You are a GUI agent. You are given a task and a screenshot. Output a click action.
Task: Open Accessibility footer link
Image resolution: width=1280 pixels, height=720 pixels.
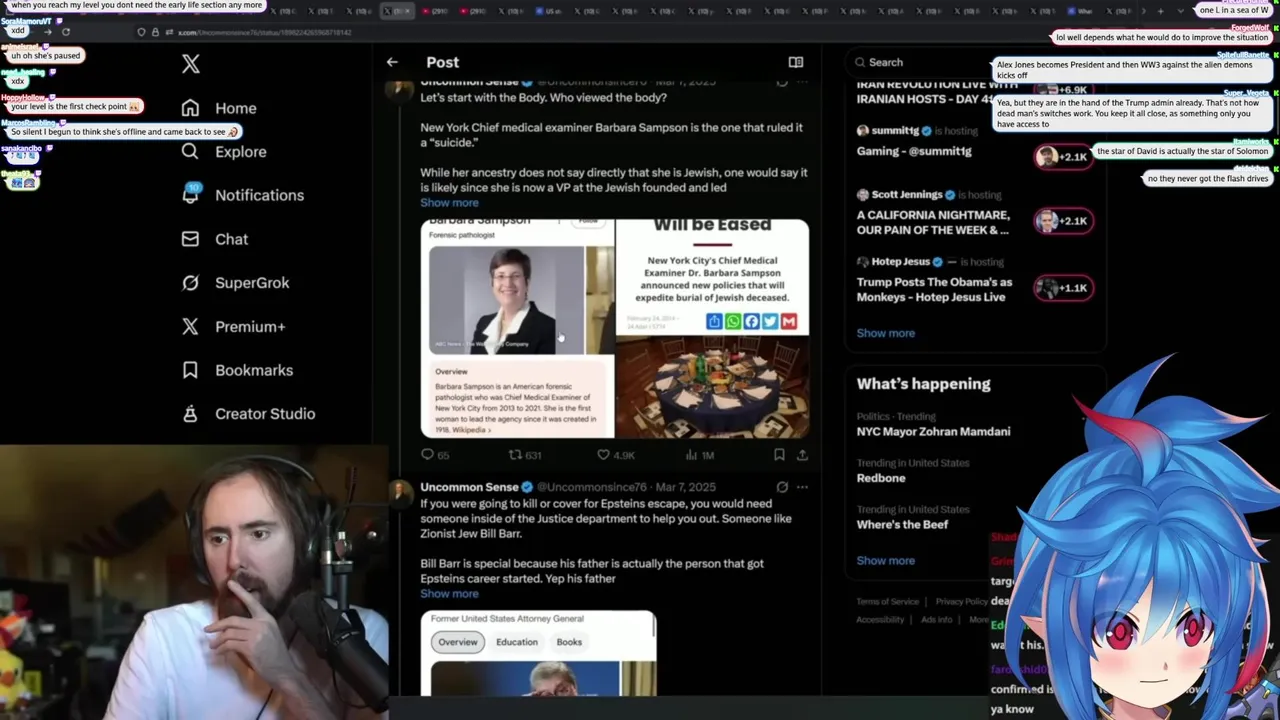880,620
